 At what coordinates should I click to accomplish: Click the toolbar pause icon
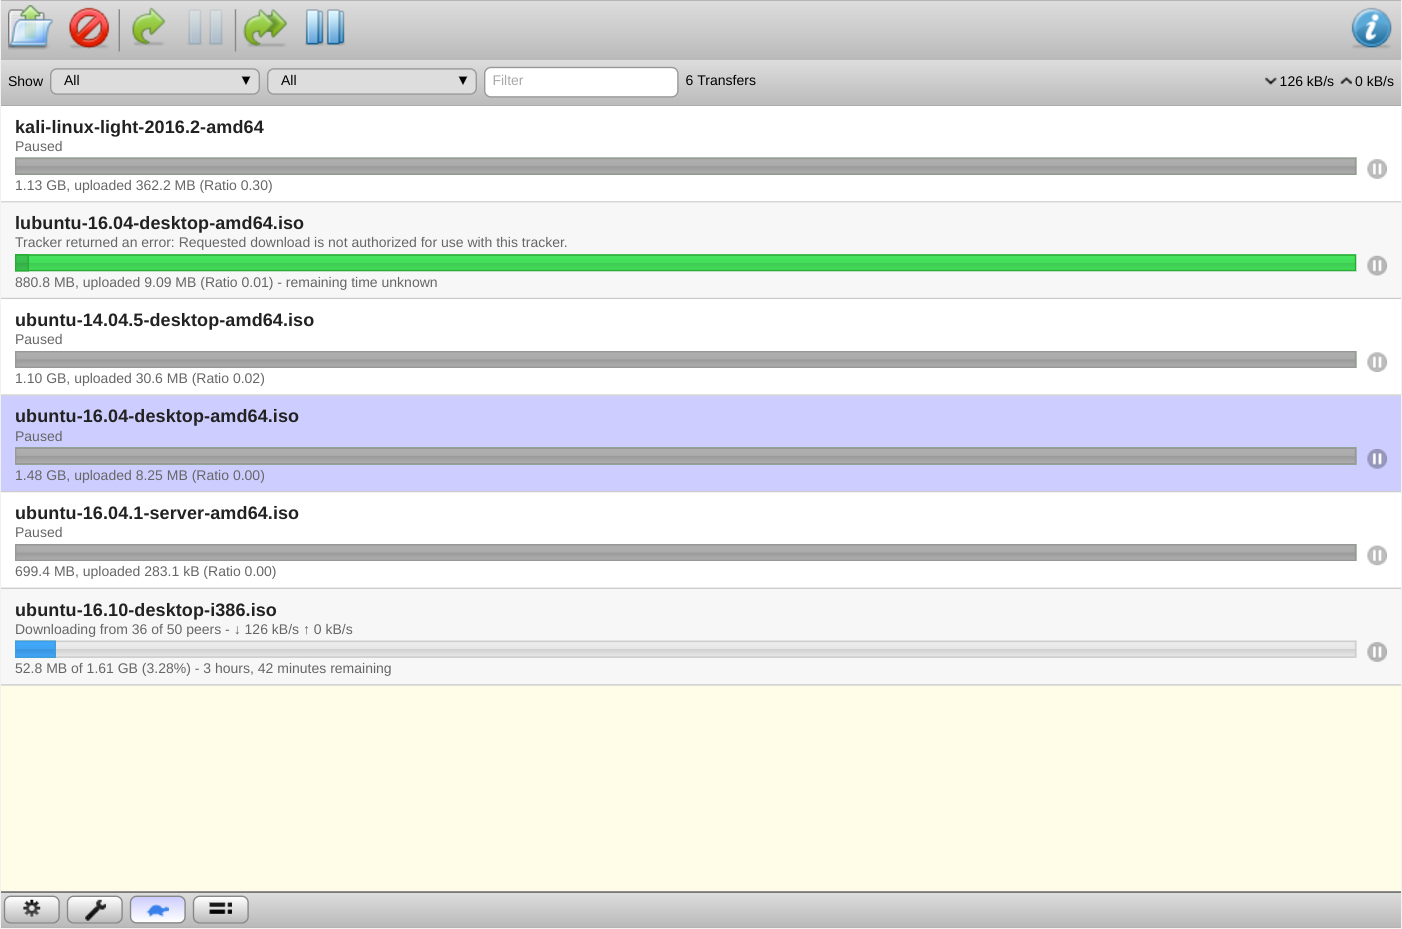[205, 28]
